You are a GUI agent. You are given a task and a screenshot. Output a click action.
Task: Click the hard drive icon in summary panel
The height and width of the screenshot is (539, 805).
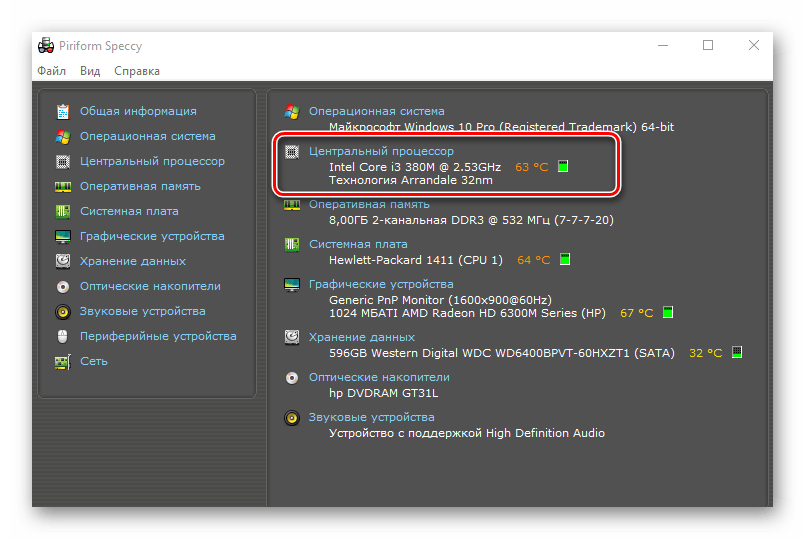pyautogui.click(x=292, y=337)
